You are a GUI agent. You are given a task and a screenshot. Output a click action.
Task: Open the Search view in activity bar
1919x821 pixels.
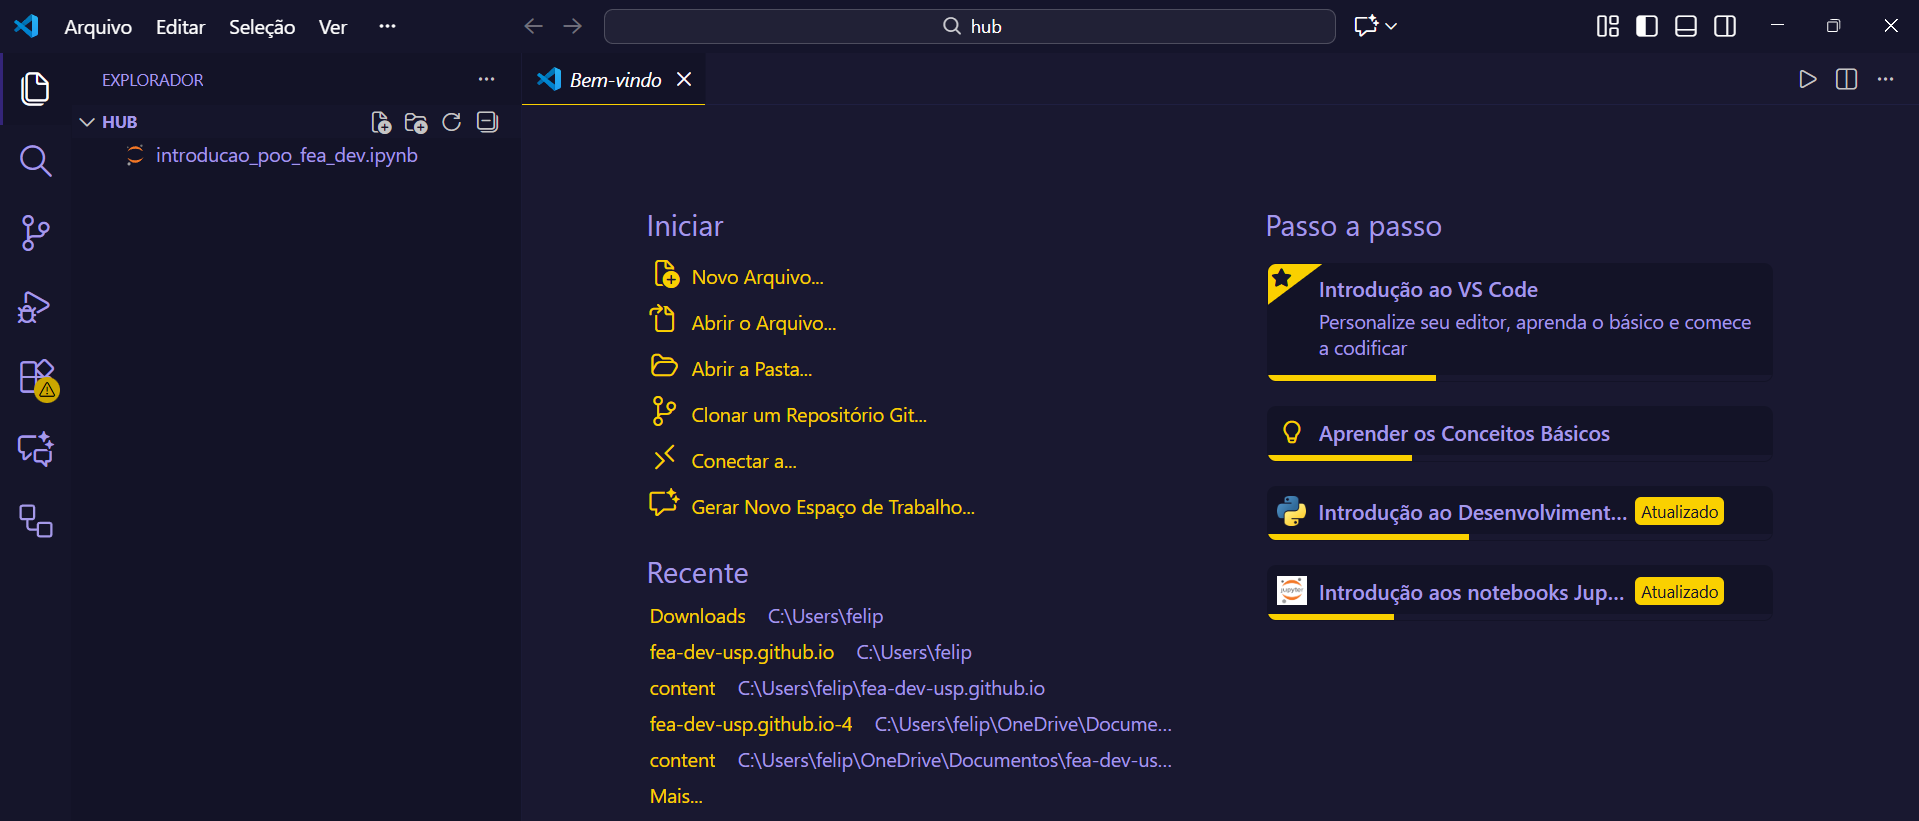(x=35, y=160)
